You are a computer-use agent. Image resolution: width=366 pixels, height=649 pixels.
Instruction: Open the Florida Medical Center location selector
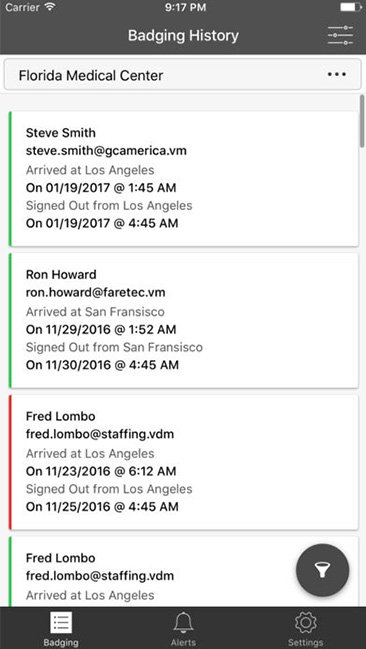click(183, 75)
